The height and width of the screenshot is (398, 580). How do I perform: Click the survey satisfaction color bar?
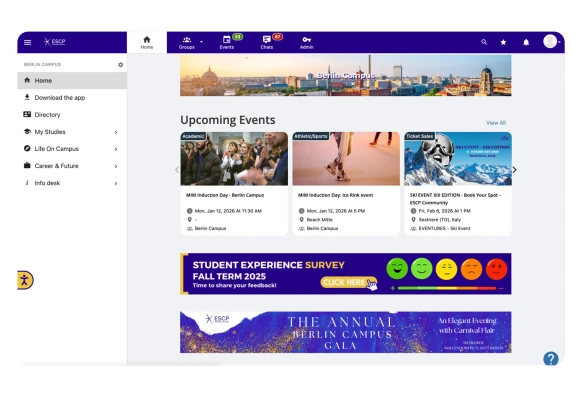pos(447,288)
